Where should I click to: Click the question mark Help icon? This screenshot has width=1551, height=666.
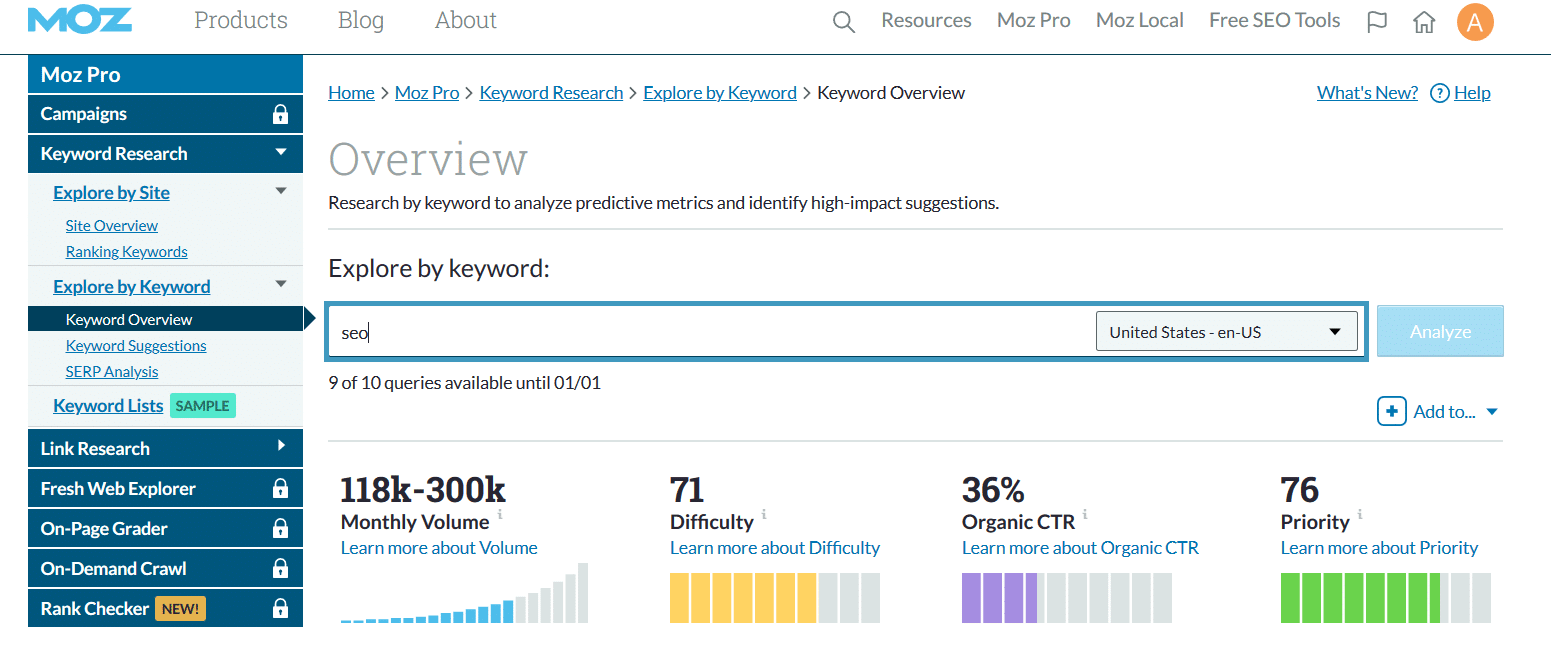pos(1439,93)
